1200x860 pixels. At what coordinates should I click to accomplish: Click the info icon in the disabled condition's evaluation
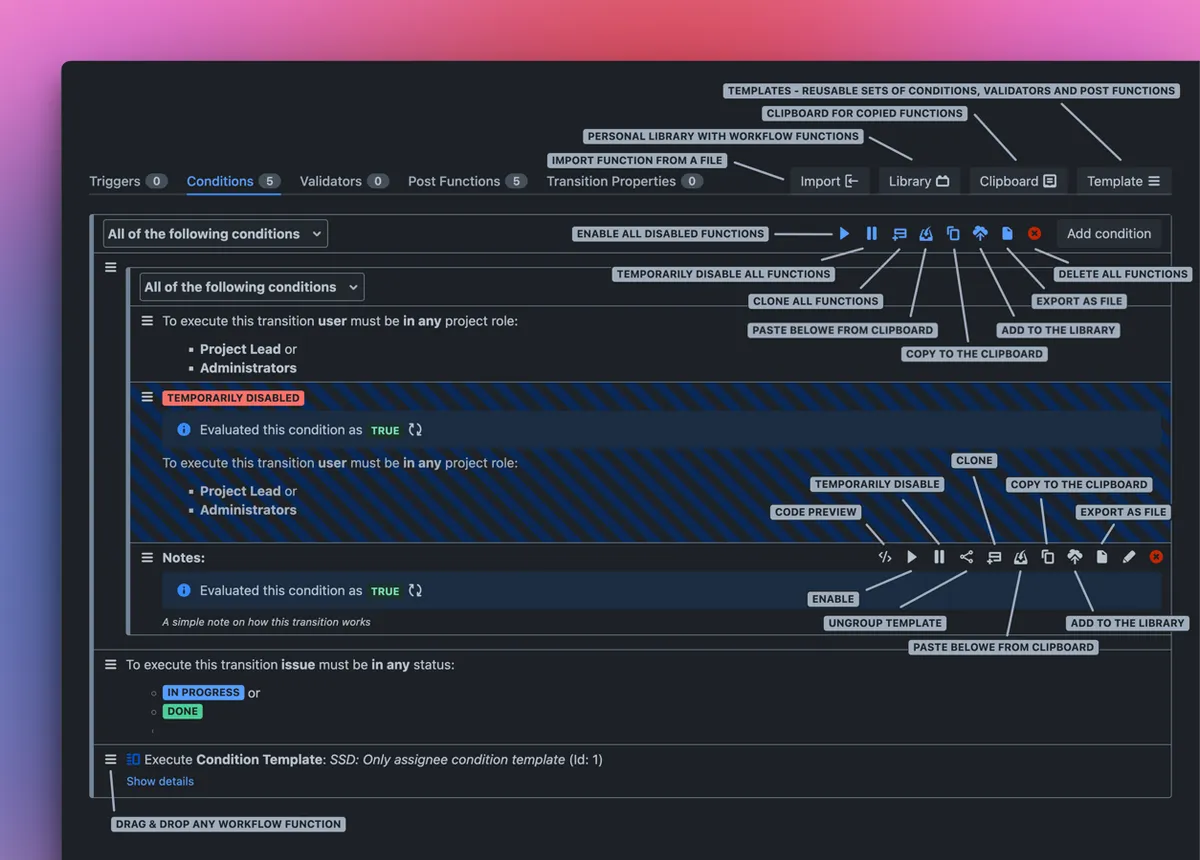(184, 430)
